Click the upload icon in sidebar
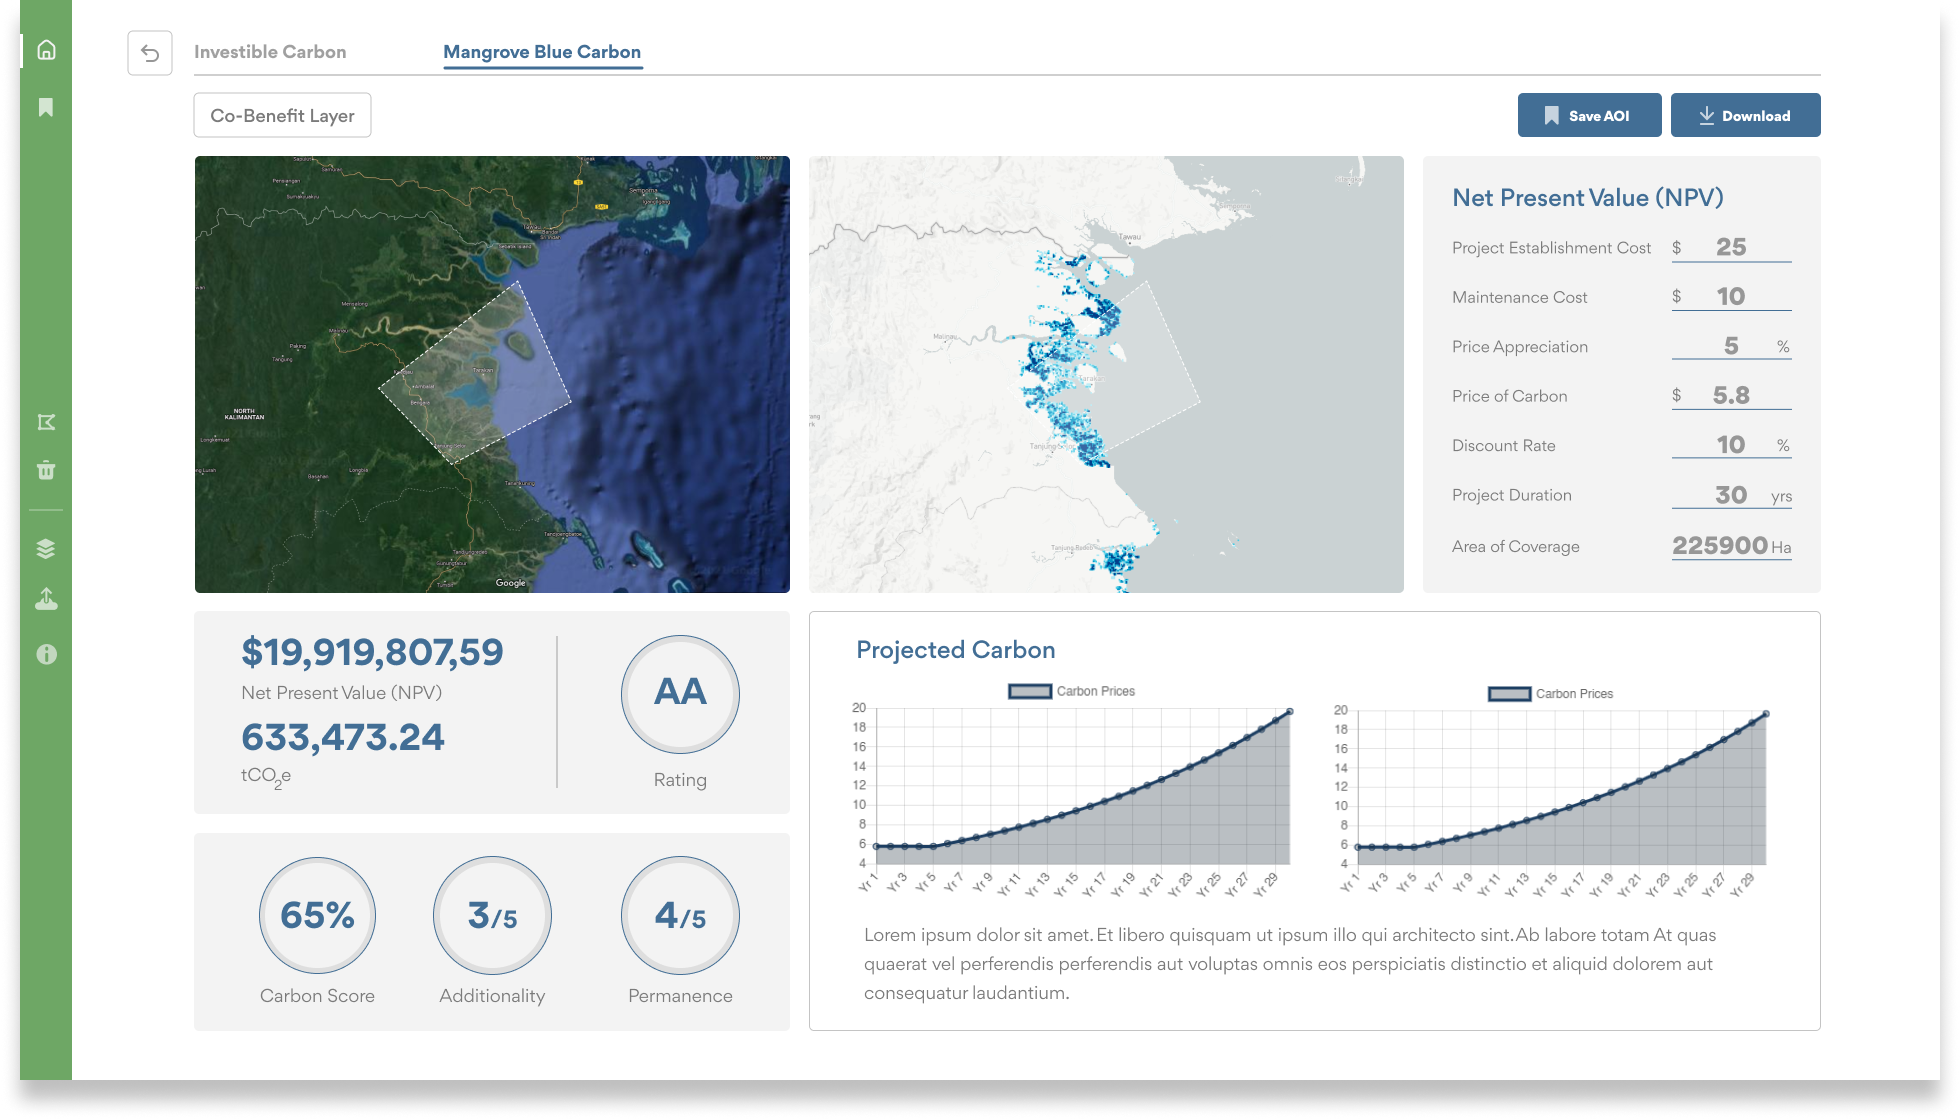Viewport: 1960px width, 1120px height. pyautogui.click(x=46, y=599)
